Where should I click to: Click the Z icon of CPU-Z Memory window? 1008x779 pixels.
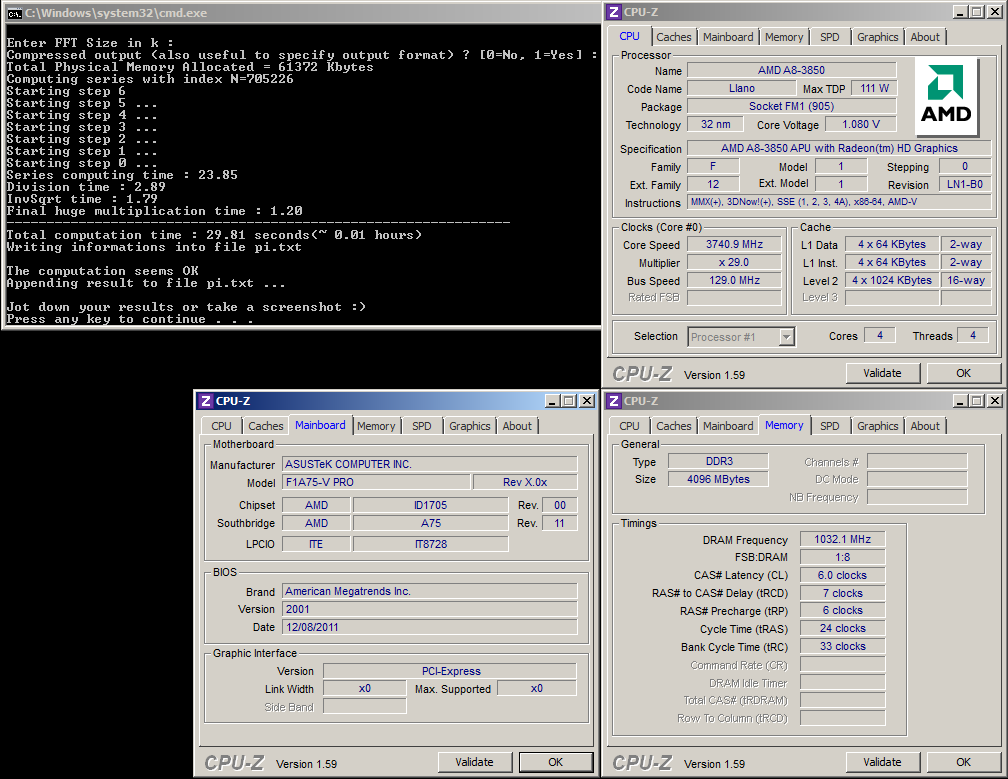click(x=615, y=401)
